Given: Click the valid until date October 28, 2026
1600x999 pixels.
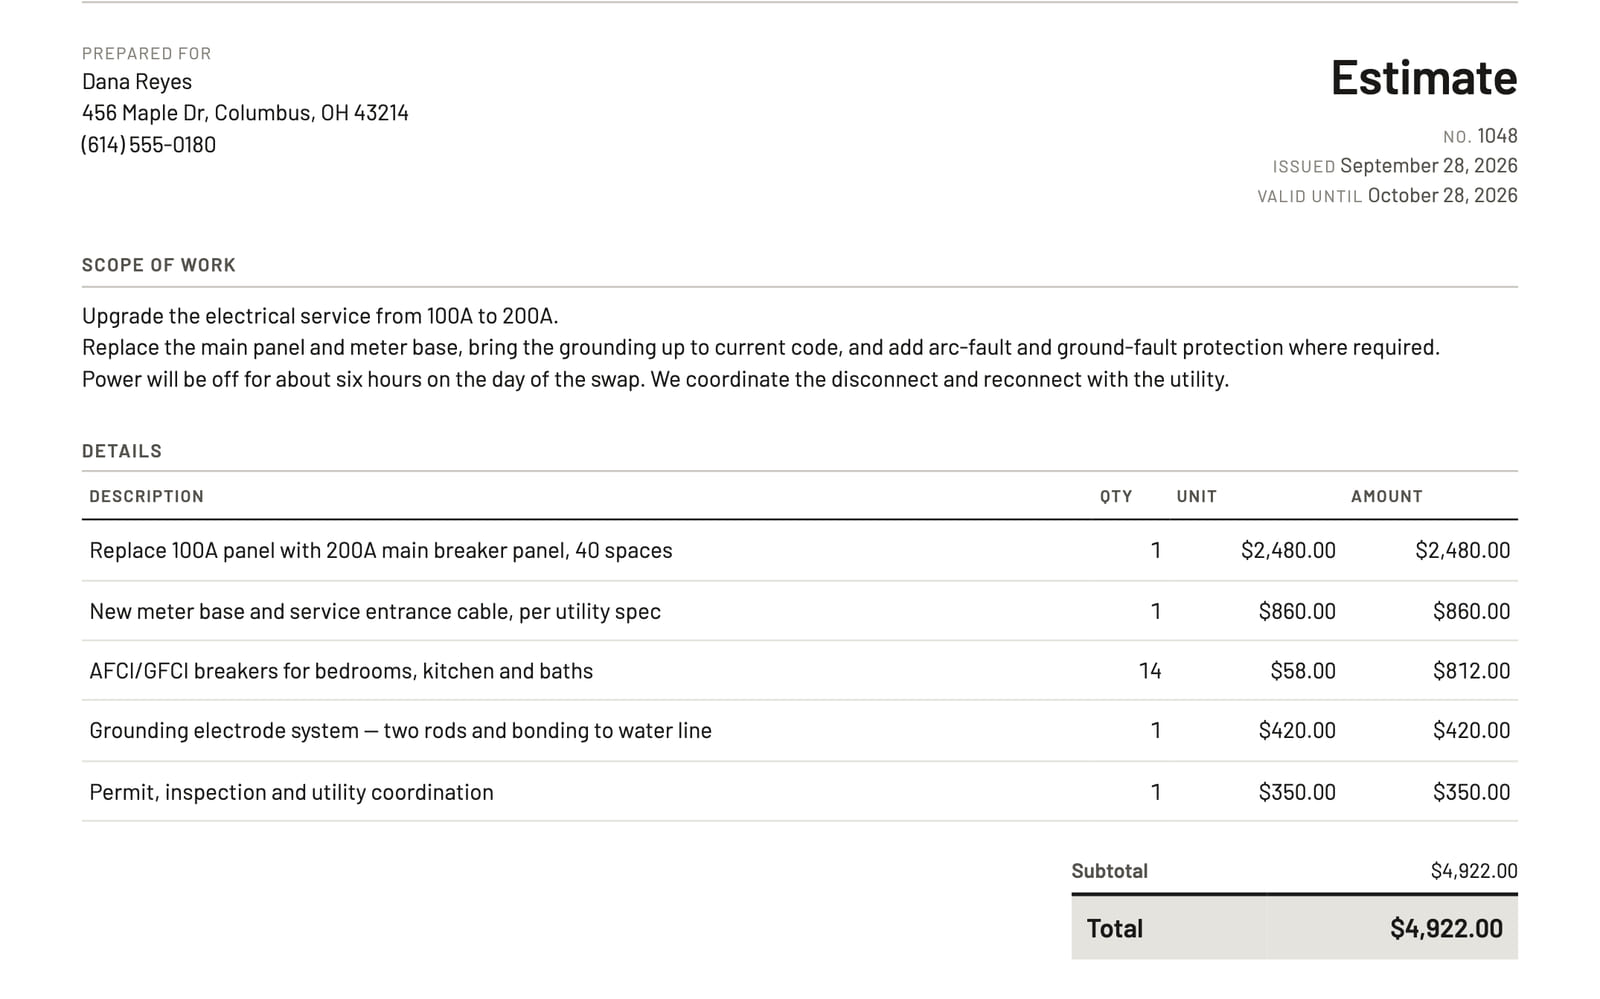Looking at the screenshot, I should 1442,196.
